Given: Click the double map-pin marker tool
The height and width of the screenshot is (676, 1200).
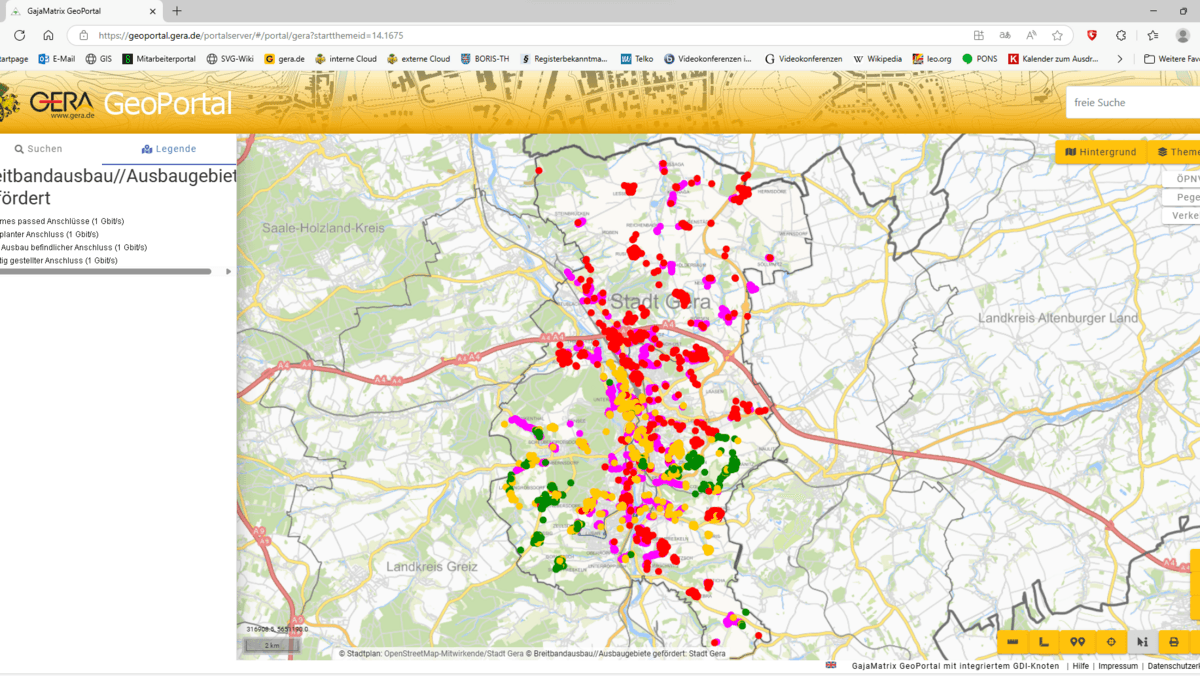Looking at the screenshot, I should 1077,642.
